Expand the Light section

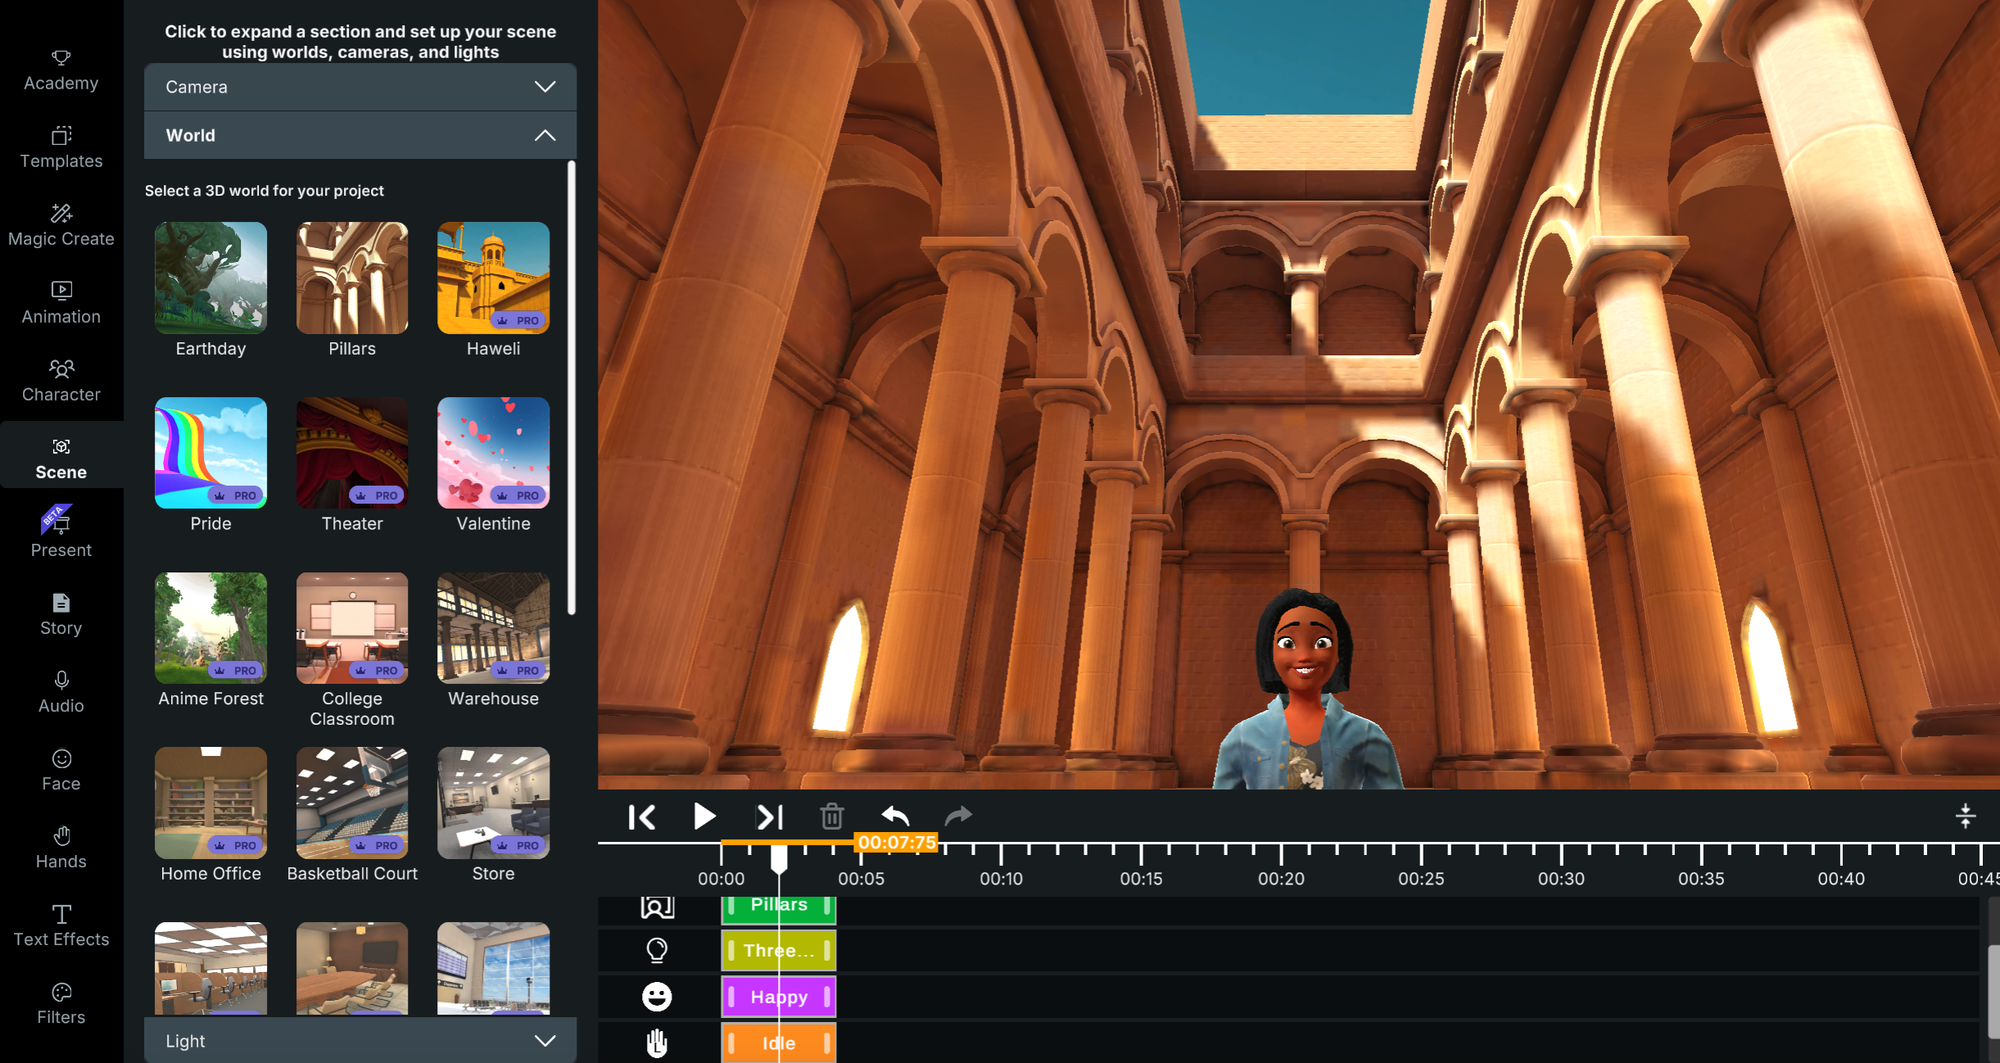point(360,1040)
